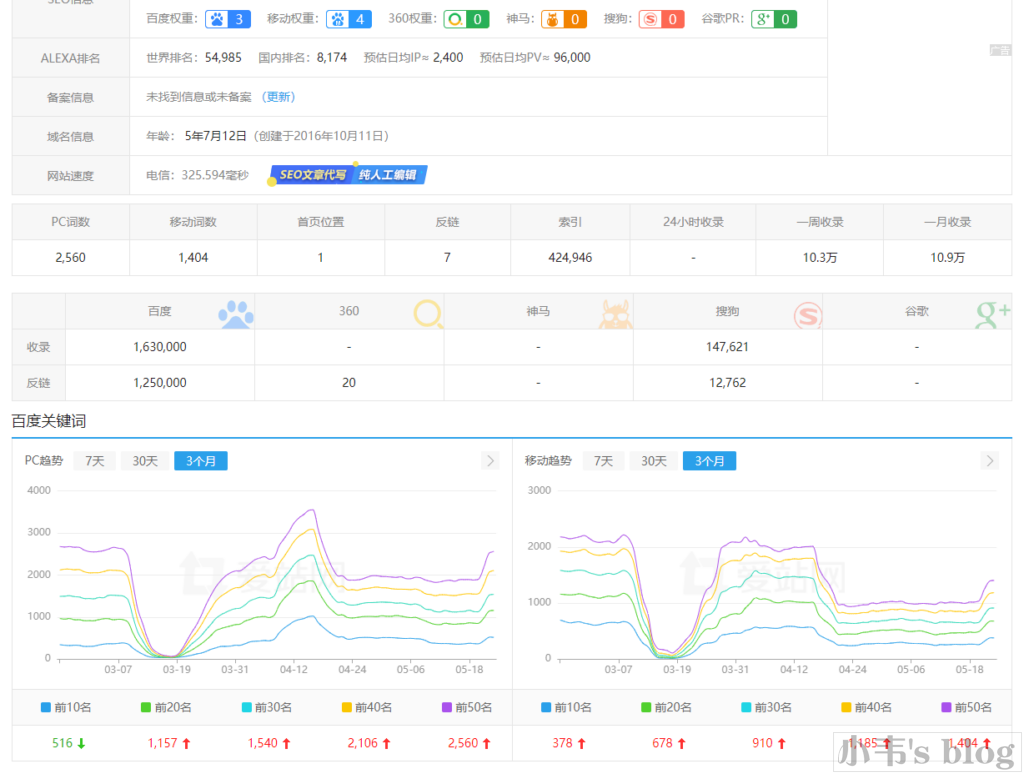This screenshot has height=774, width=1024.
Task: Click the estimated daily IP value 2,400
Action: tap(448, 57)
